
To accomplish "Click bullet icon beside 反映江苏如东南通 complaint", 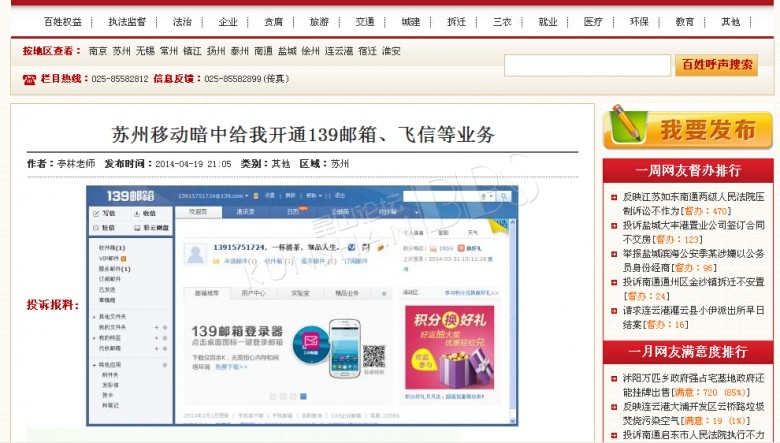I will pyautogui.click(x=614, y=198).
